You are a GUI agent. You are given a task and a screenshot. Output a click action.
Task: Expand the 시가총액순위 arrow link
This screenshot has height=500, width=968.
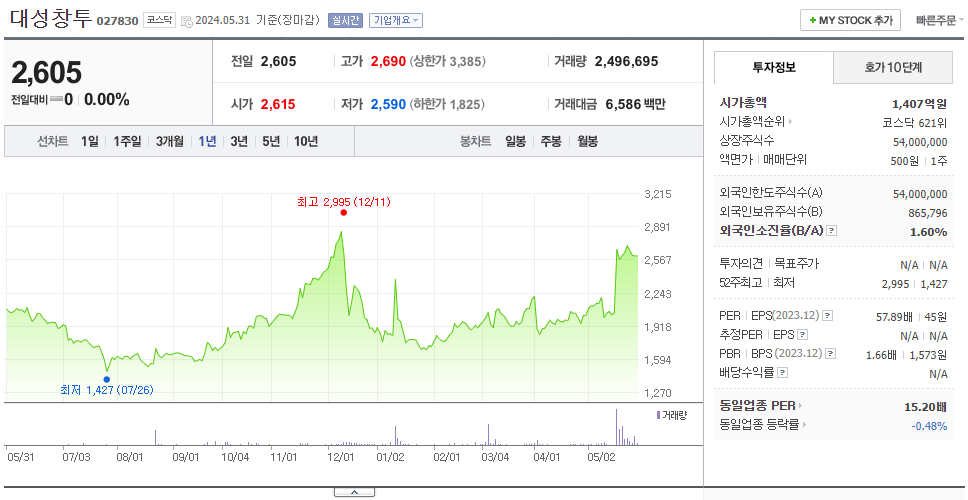(790, 122)
